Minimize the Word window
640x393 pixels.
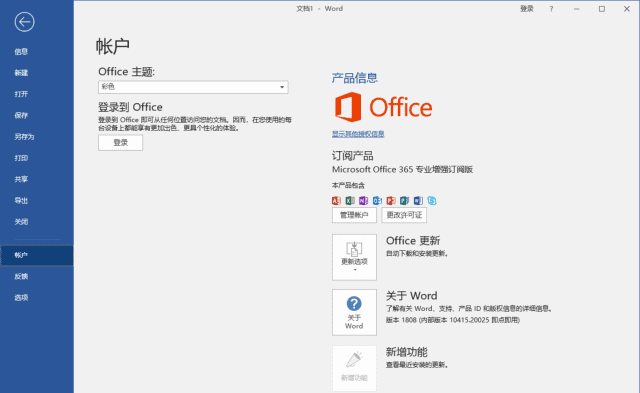click(x=576, y=9)
